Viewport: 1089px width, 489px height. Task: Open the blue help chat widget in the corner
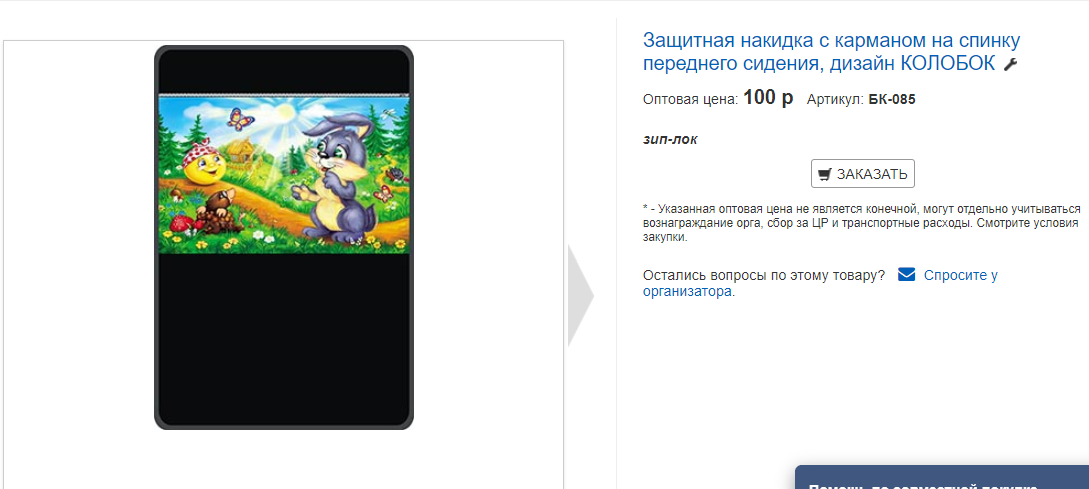tap(942, 478)
